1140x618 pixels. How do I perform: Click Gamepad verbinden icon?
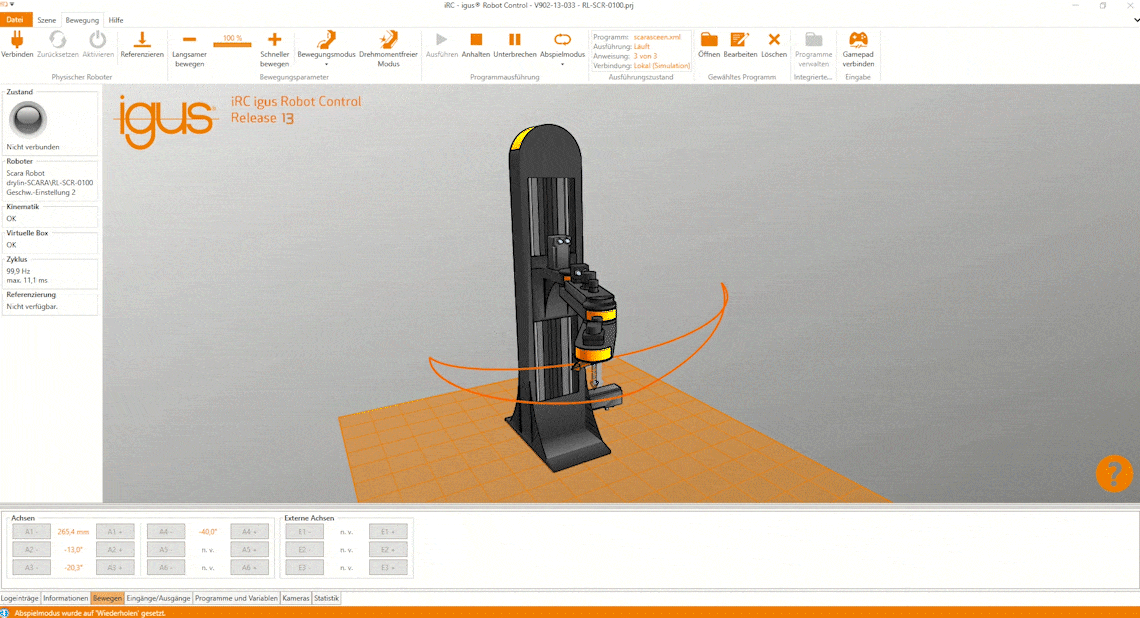point(858,39)
